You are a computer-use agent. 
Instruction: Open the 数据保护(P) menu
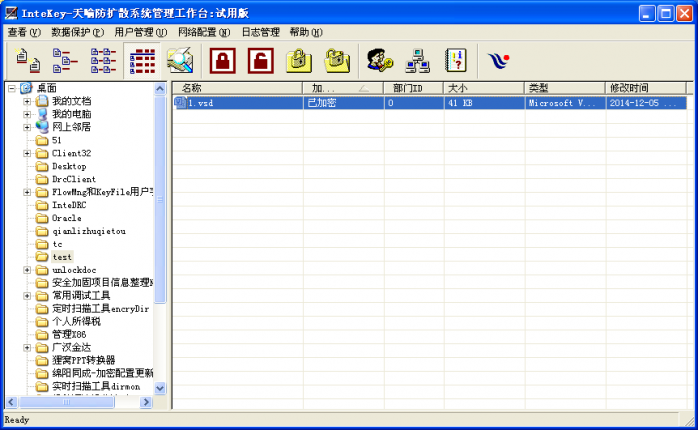point(77,32)
